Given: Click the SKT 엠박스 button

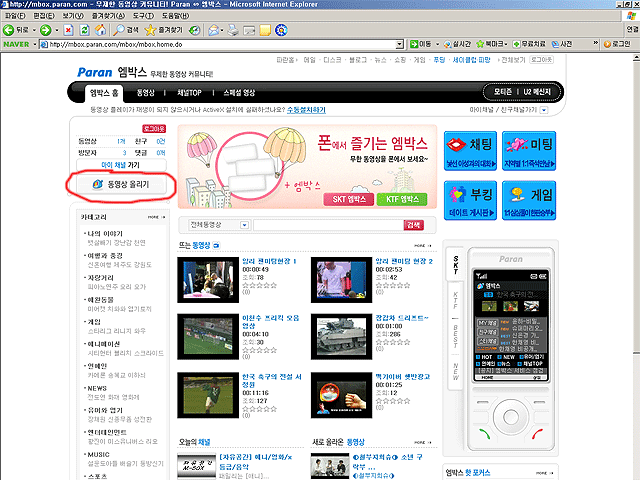Looking at the screenshot, I should [x=349, y=199].
